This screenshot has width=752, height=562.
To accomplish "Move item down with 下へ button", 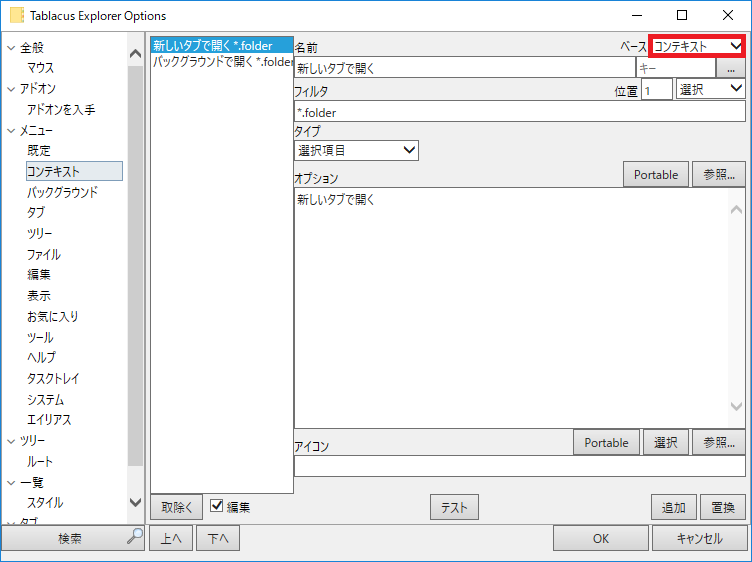I will 218,538.
